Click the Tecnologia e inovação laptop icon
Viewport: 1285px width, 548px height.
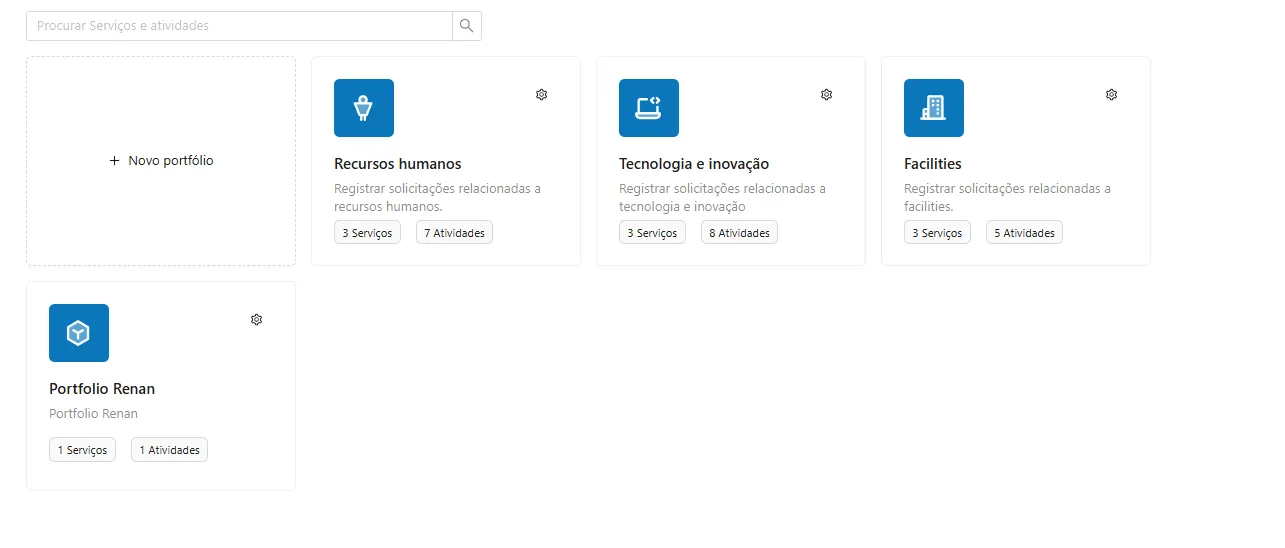[x=649, y=108]
